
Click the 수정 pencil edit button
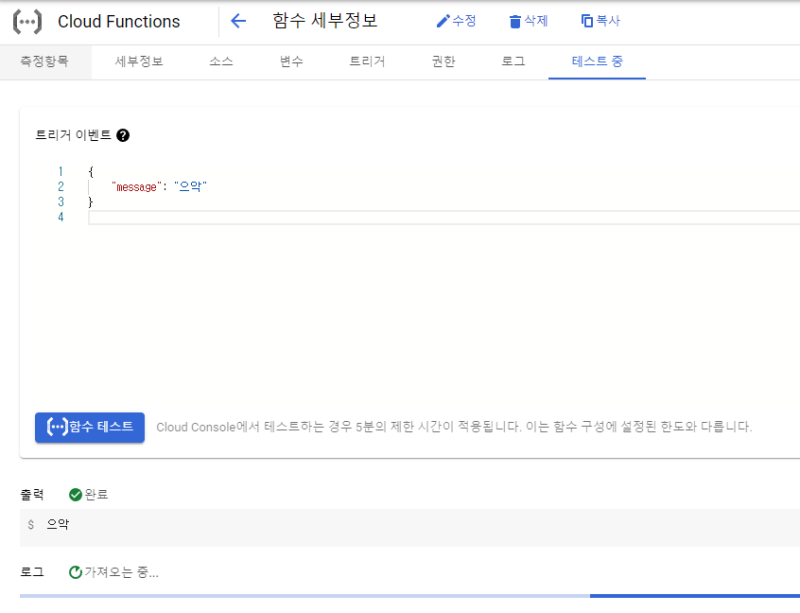tap(456, 21)
